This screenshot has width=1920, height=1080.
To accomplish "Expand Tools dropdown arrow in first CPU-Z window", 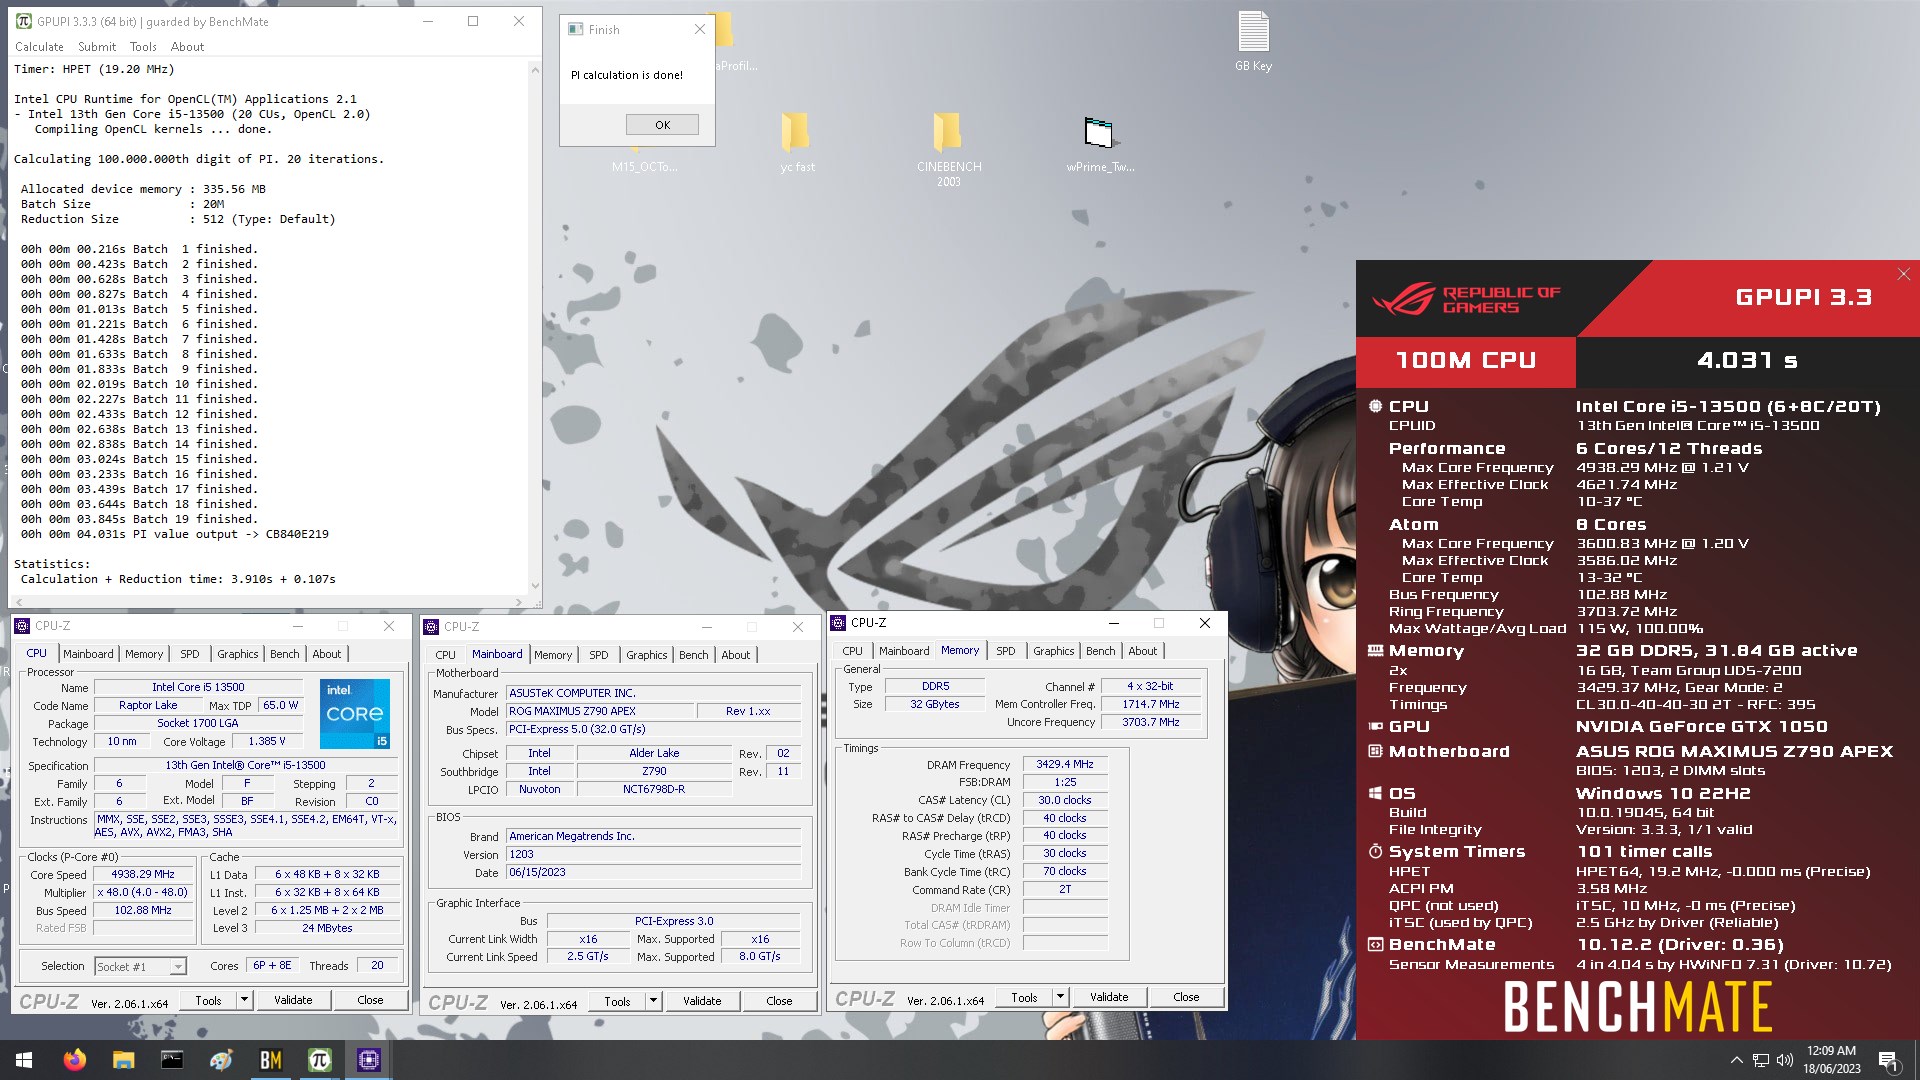I will 243,1000.
